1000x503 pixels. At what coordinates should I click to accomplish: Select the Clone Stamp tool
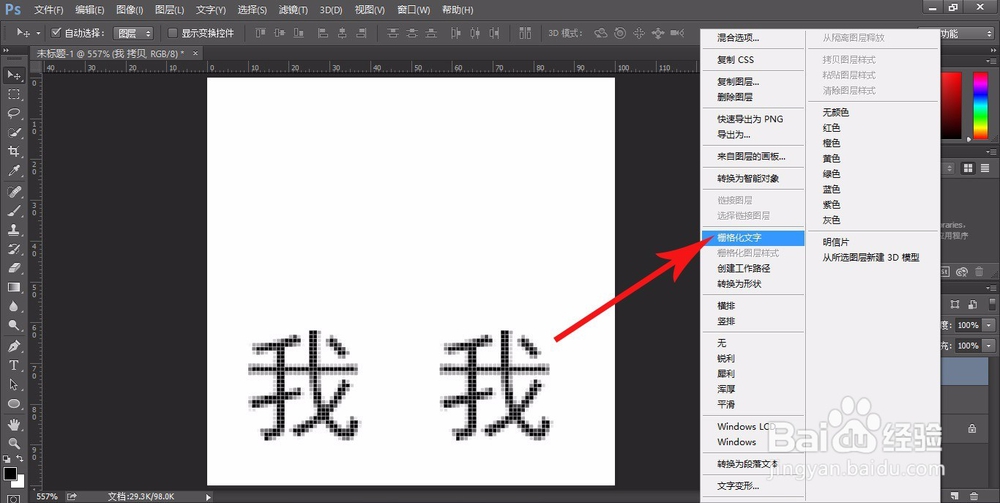pos(14,230)
